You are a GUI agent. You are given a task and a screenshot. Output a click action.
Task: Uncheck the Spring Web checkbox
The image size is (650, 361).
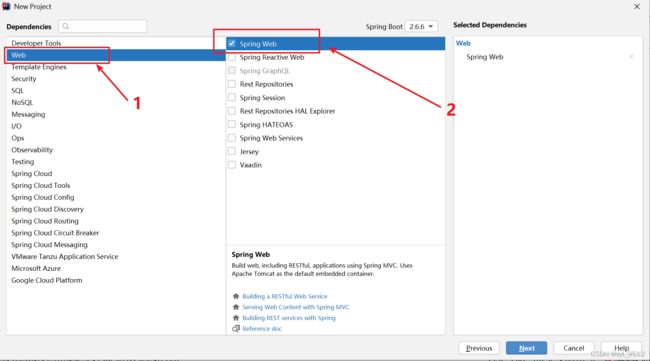(x=232, y=44)
